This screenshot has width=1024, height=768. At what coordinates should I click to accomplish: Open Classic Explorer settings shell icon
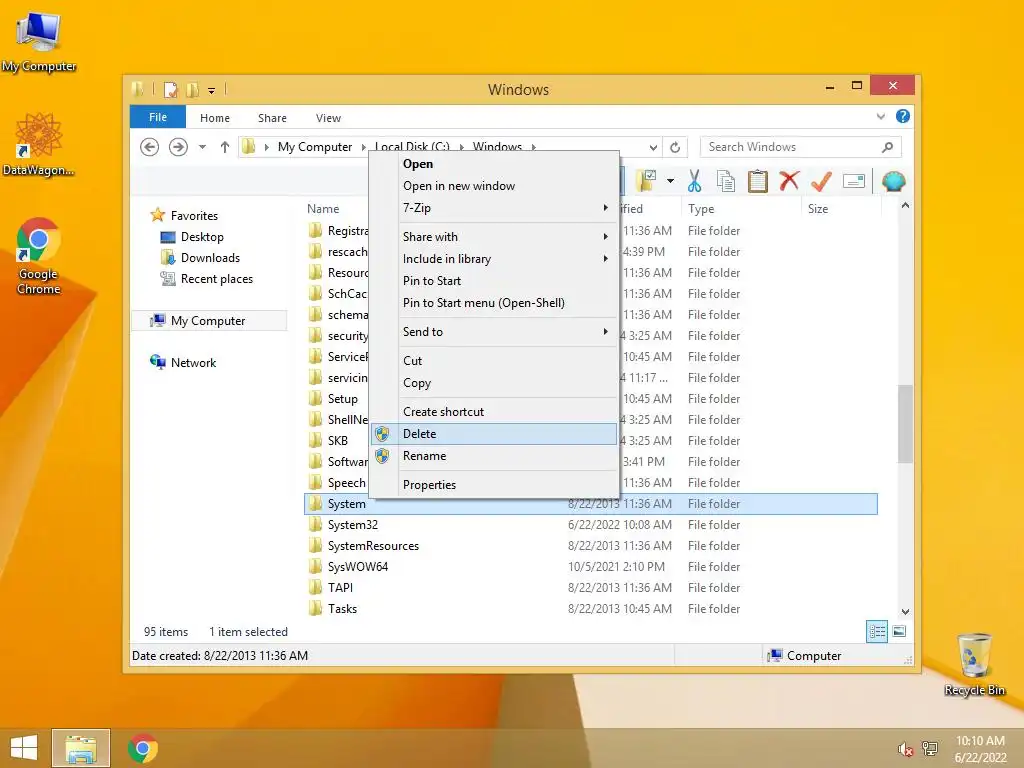point(893,181)
